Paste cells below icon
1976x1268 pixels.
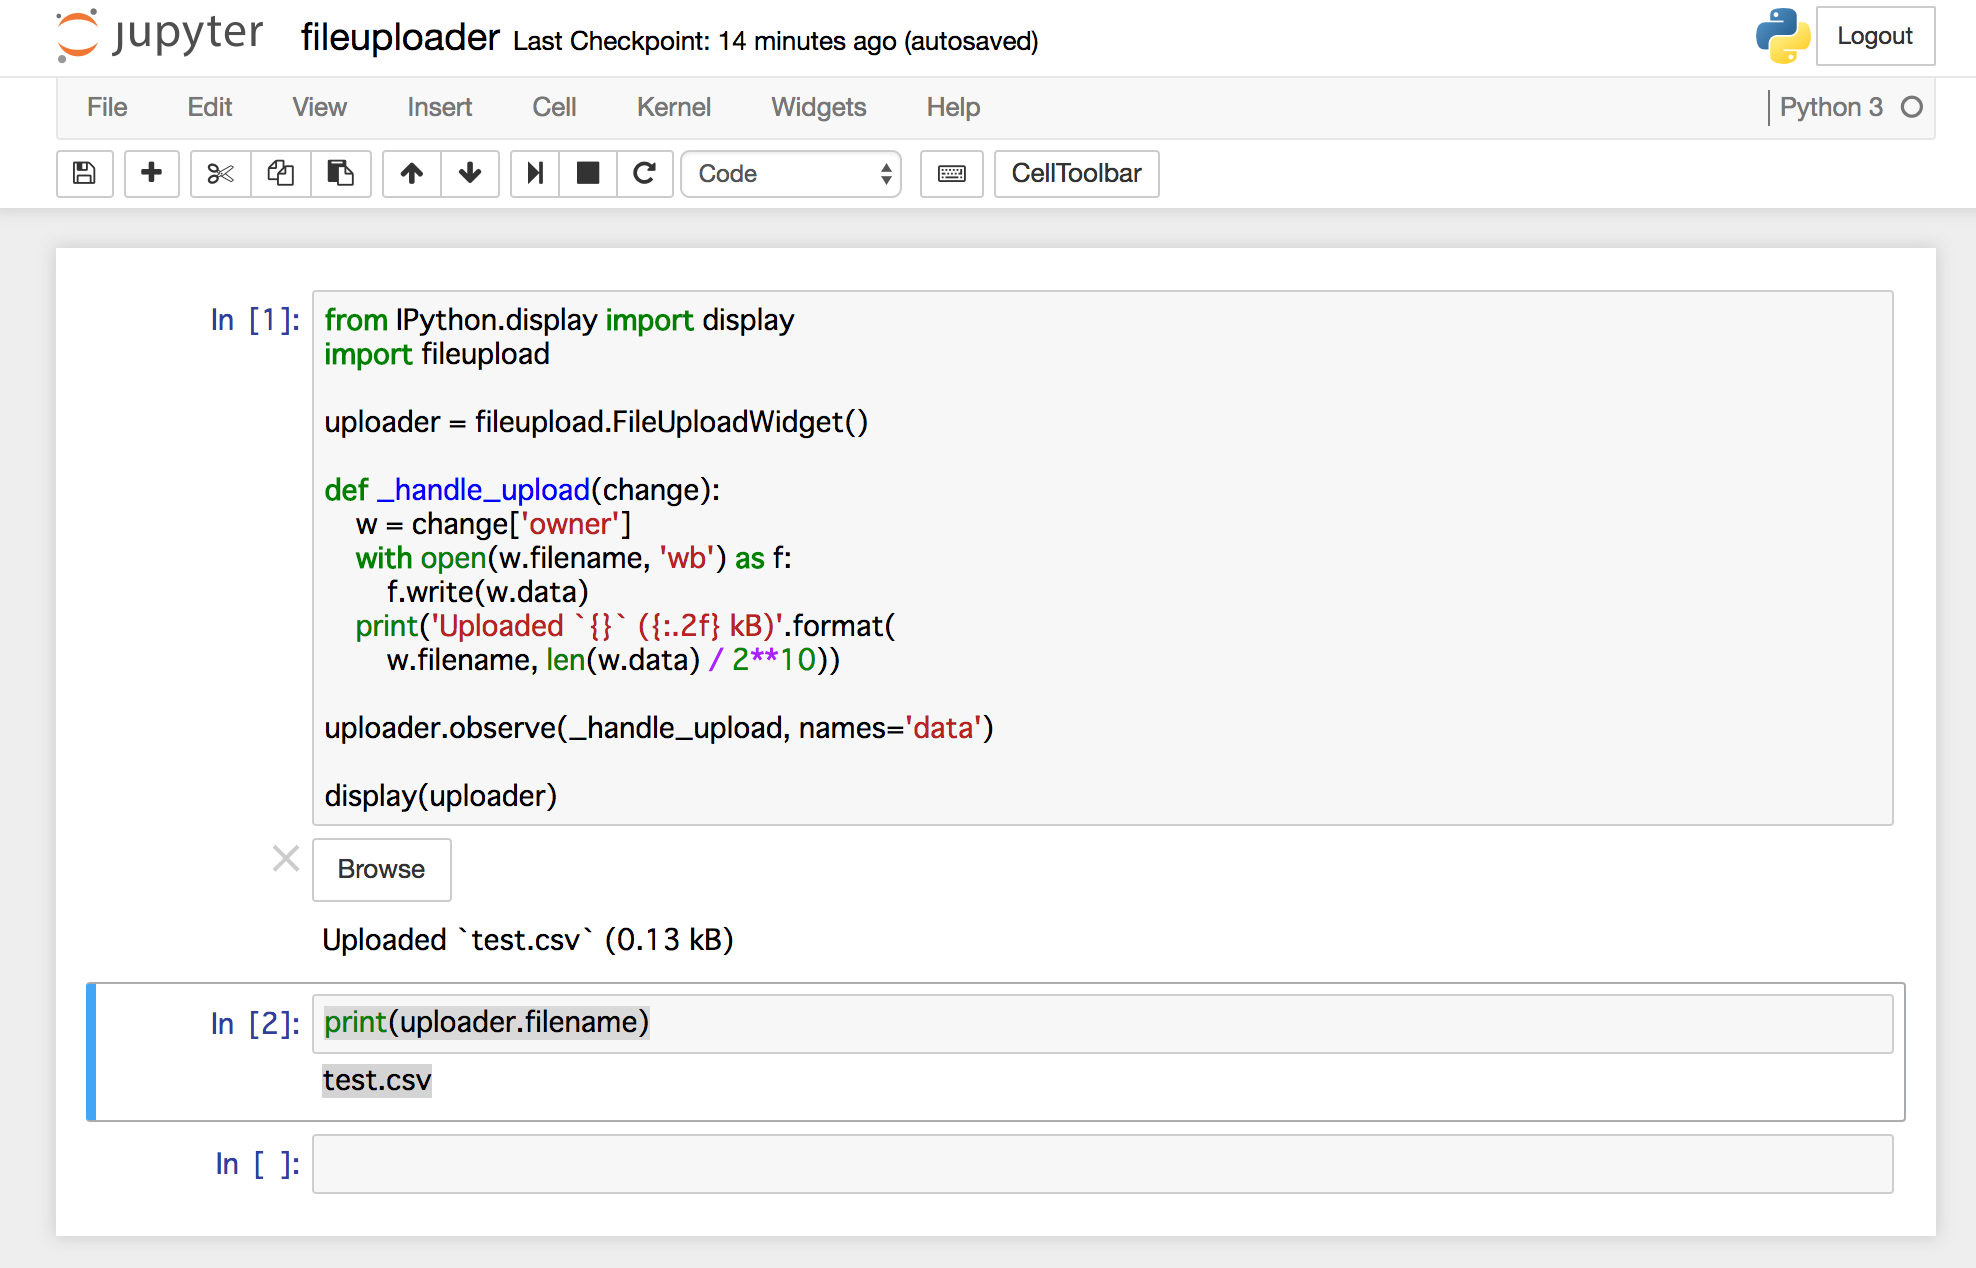point(341,174)
